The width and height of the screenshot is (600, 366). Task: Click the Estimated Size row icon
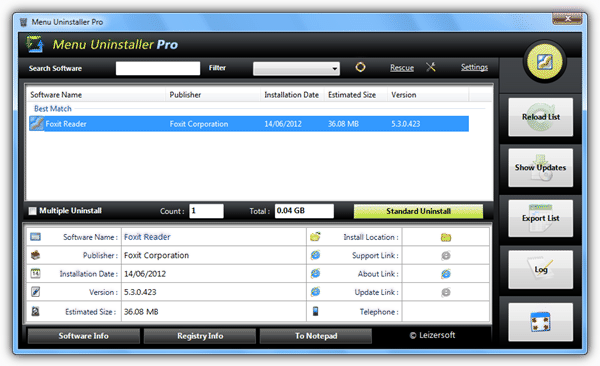point(35,311)
